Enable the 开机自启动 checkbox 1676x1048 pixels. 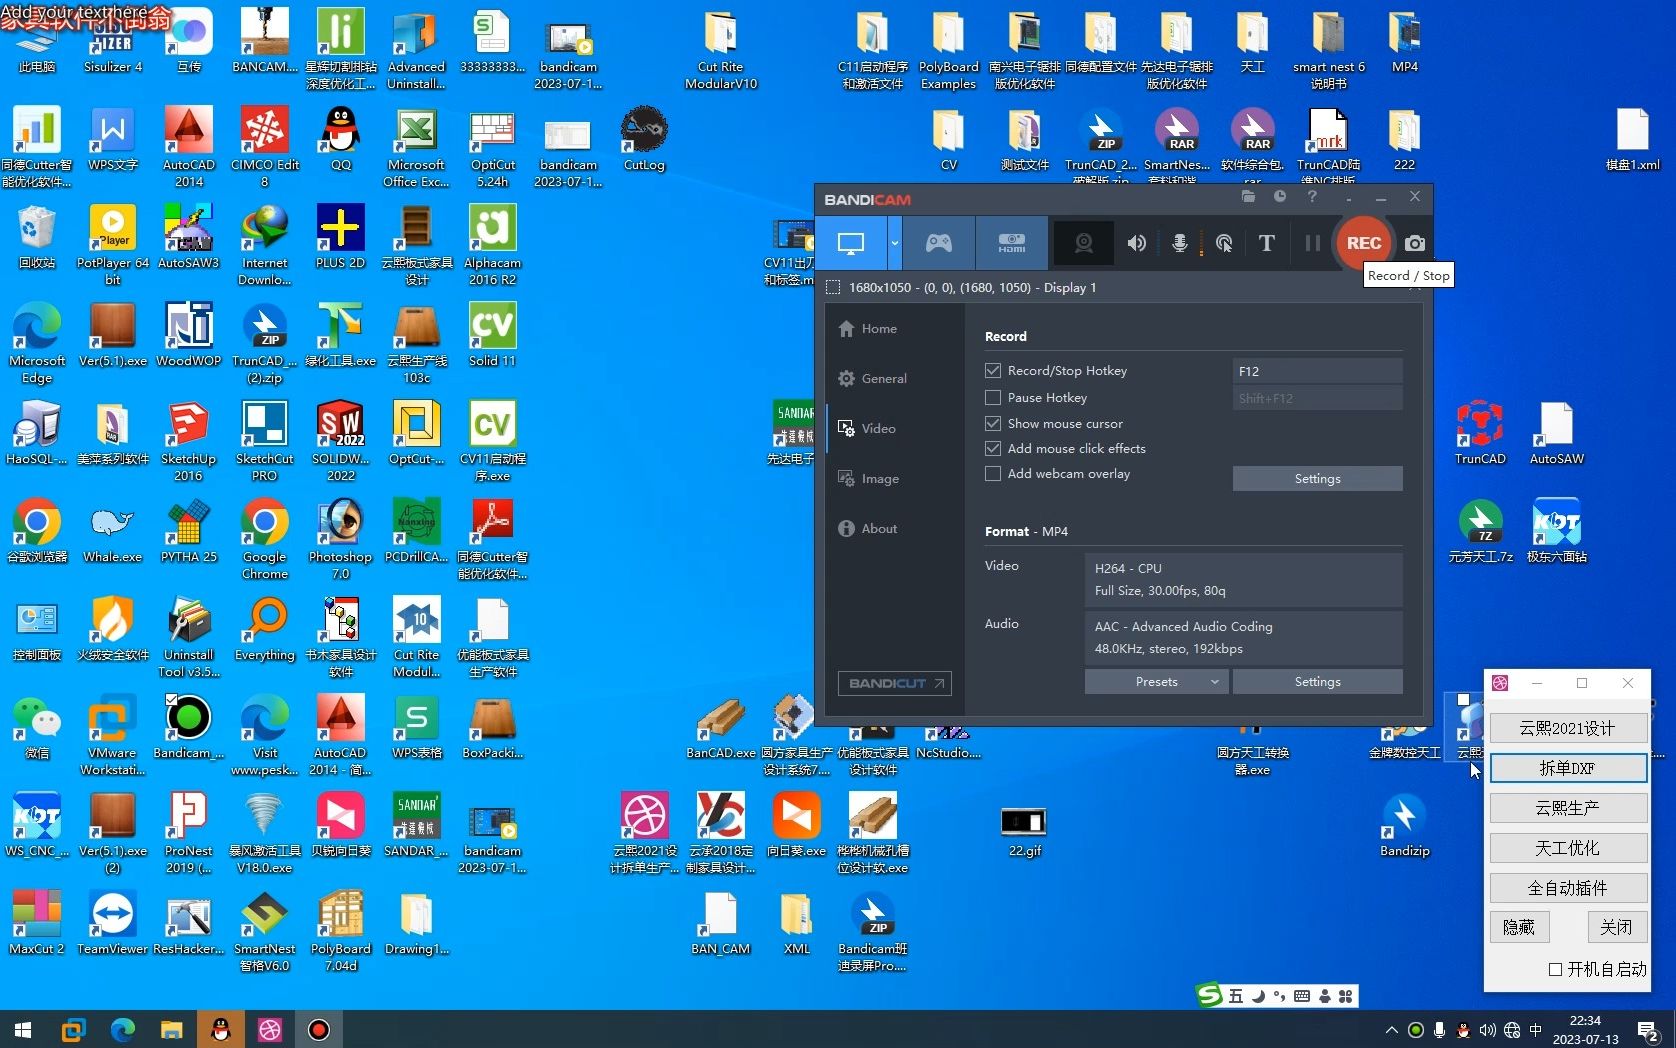pyautogui.click(x=1555, y=969)
